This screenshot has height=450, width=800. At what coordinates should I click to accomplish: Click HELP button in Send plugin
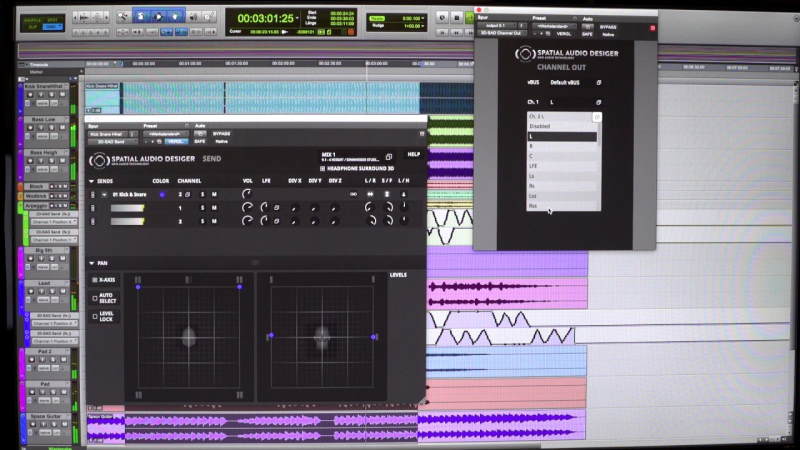click(x=413, y=154)
